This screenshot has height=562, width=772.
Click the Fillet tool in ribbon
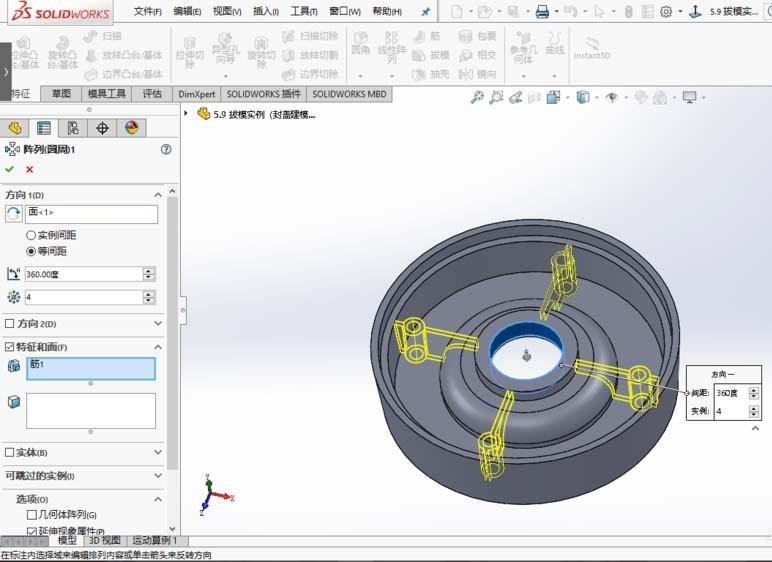360,43
